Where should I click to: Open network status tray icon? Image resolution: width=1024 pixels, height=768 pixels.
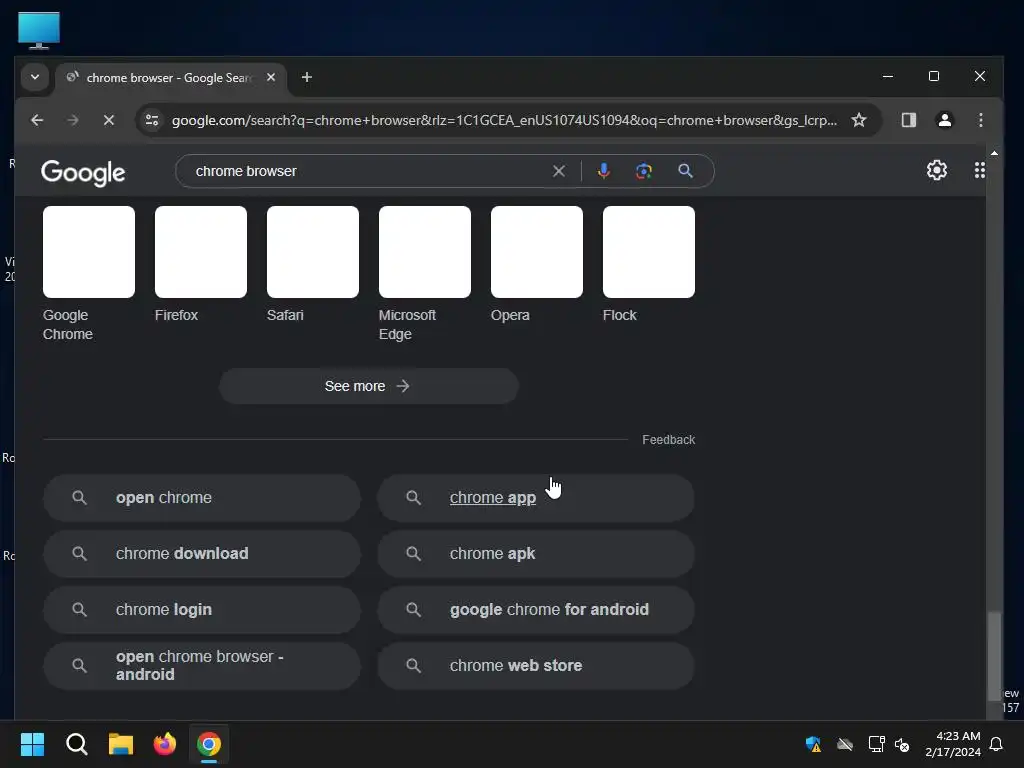(876, 744)
